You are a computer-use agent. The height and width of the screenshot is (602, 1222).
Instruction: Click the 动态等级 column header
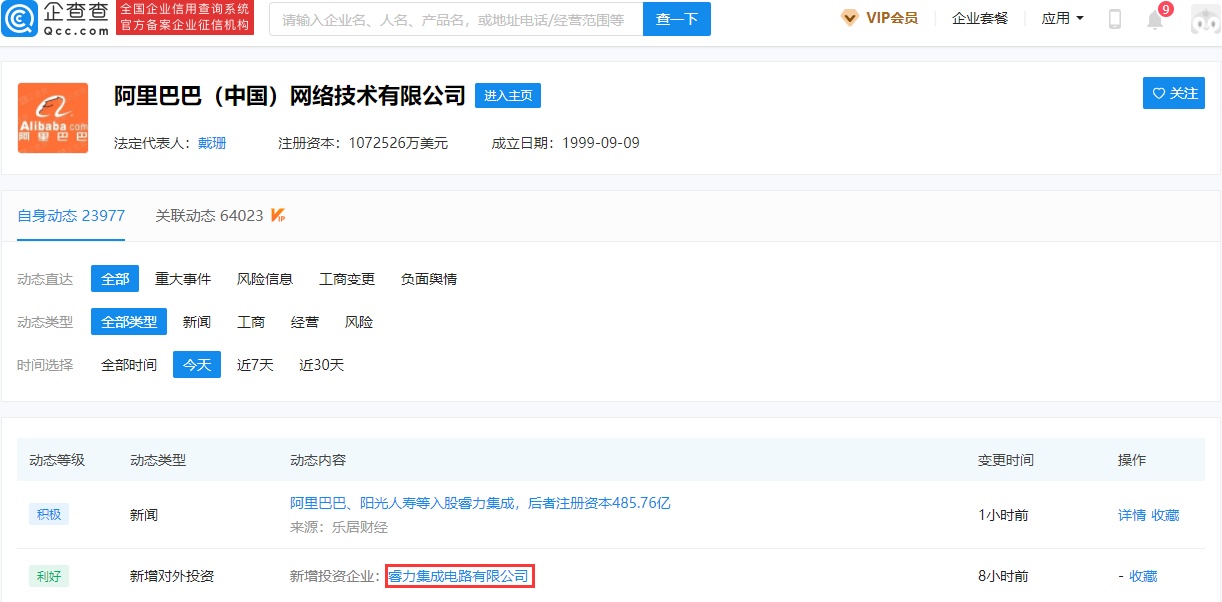coord(57,460)
